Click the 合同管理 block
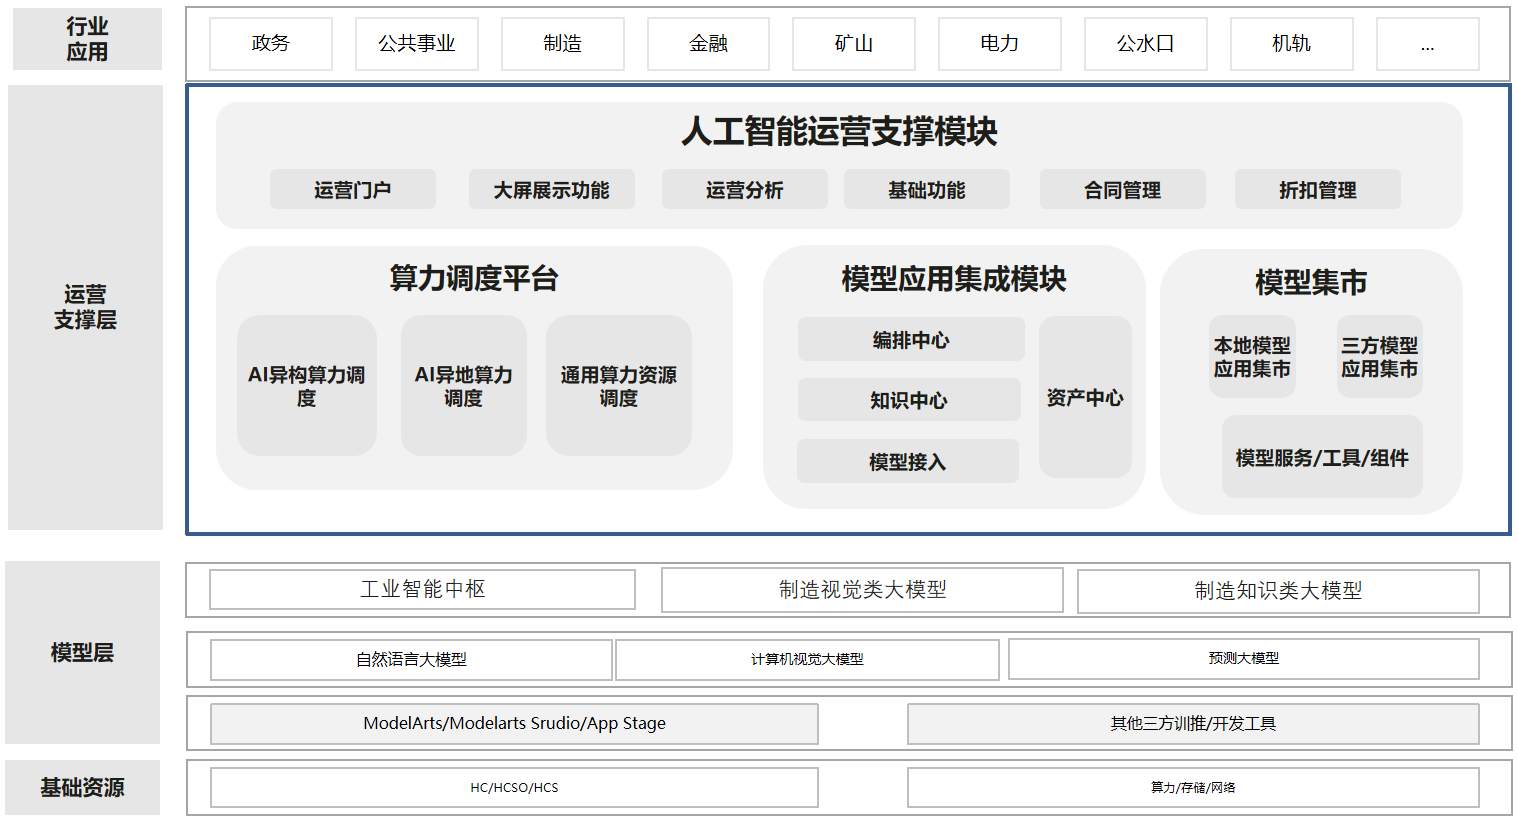1518x824 pixels. 1122,190
